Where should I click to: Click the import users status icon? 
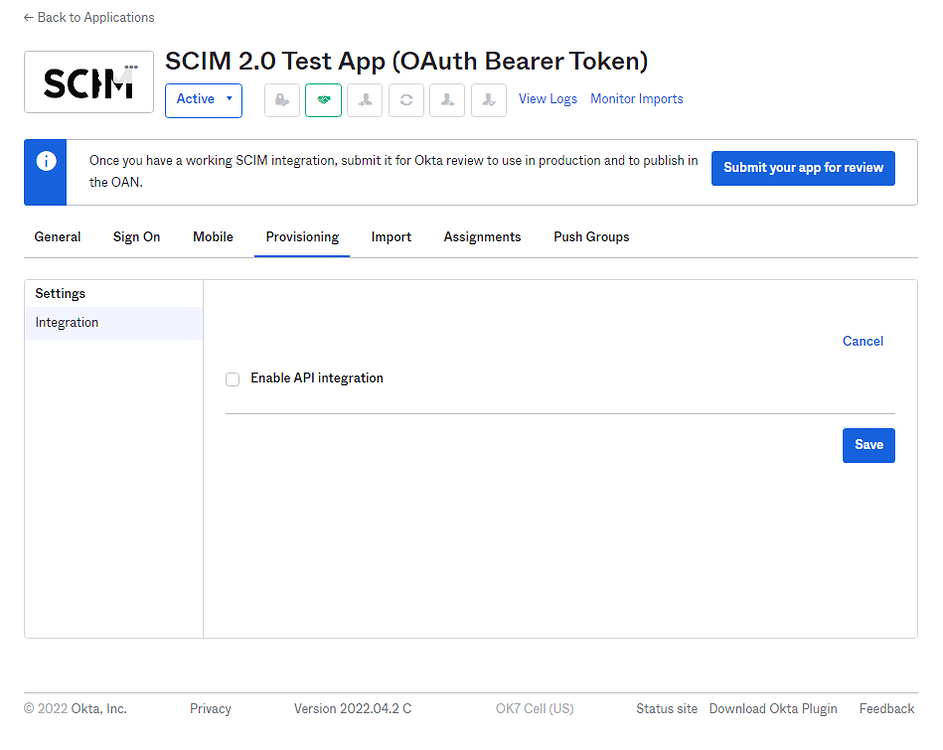[x=364, y=100]
